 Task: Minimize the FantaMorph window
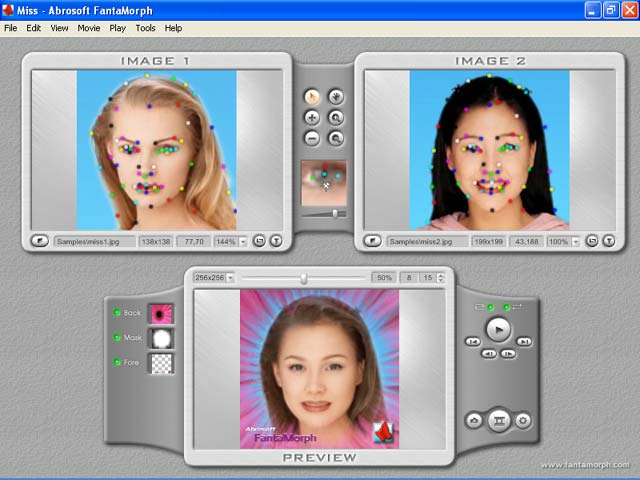593,10
